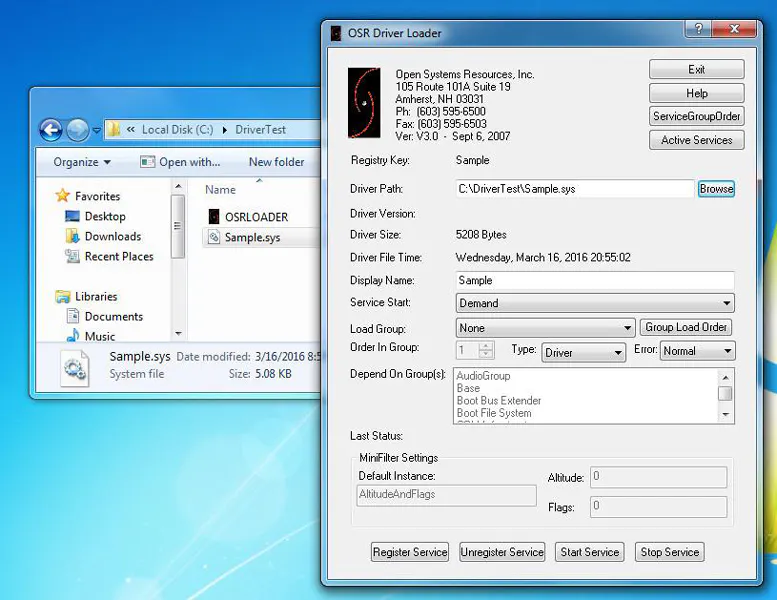Open the Service Start dropdown

[x=595, y=303]
